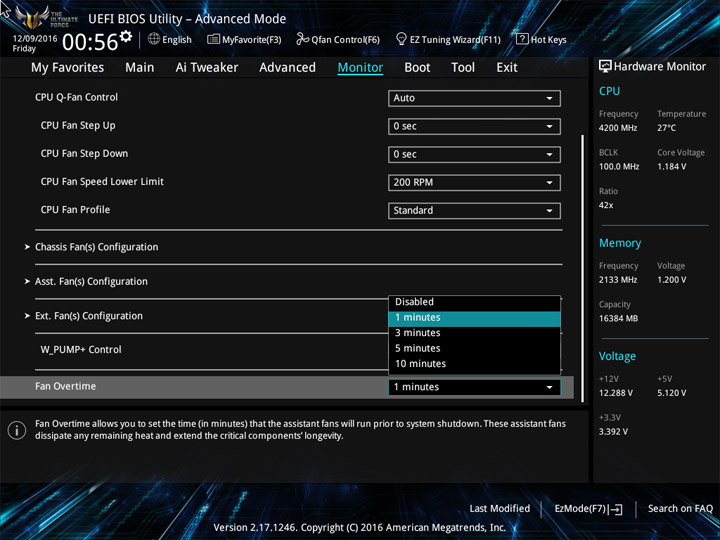Click the Hardware Monitor screen icon
The width and height of the screenshot is (720, 540).
click(605, 66)
